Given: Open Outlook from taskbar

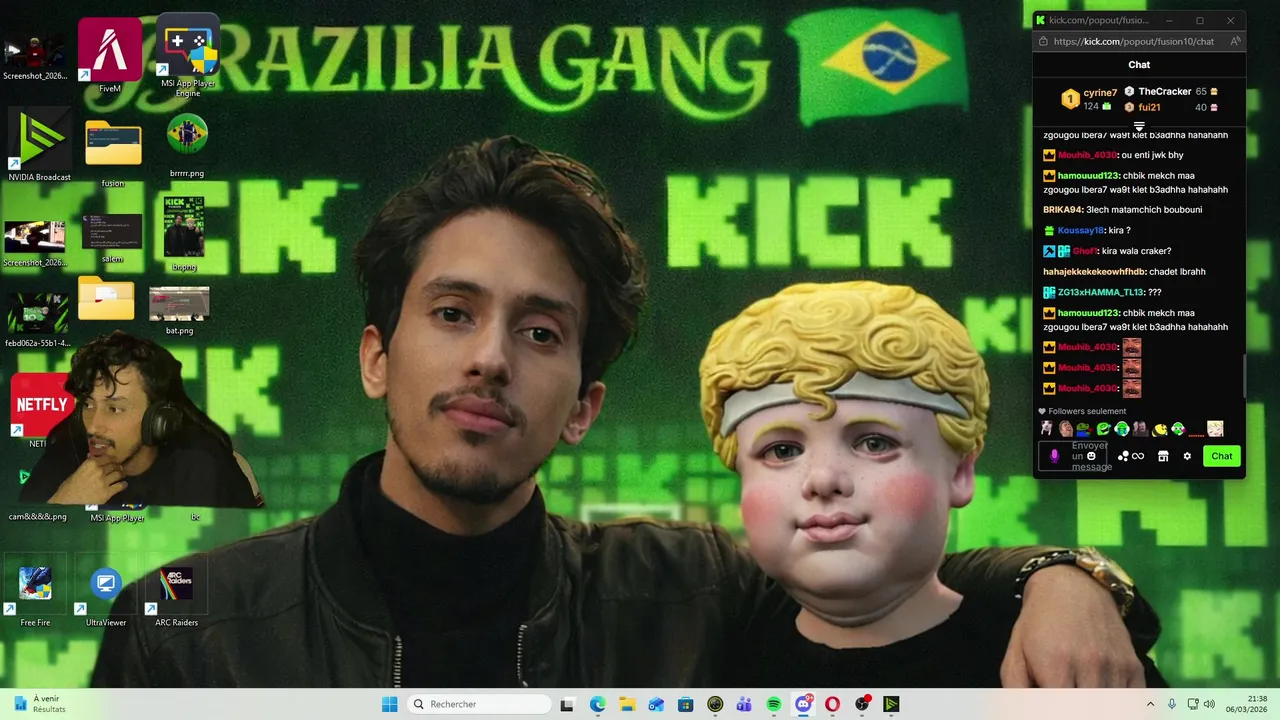Looking at the screenshot, I should [x=656, y=704].
